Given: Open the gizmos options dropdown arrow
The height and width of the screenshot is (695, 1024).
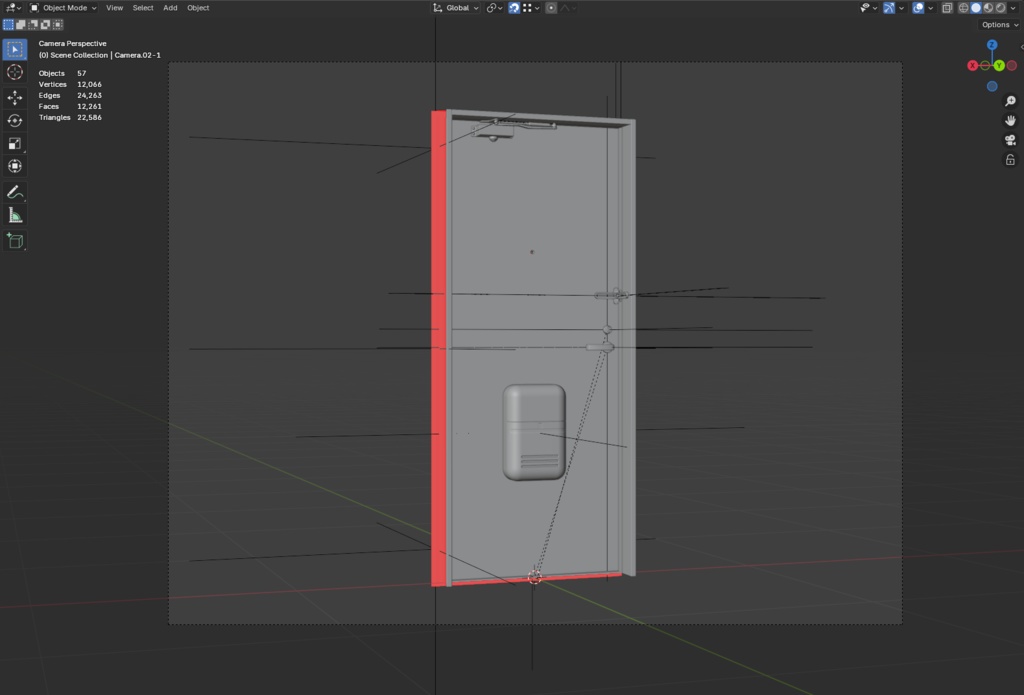Looking at the screenshot, I should [901, 8].
